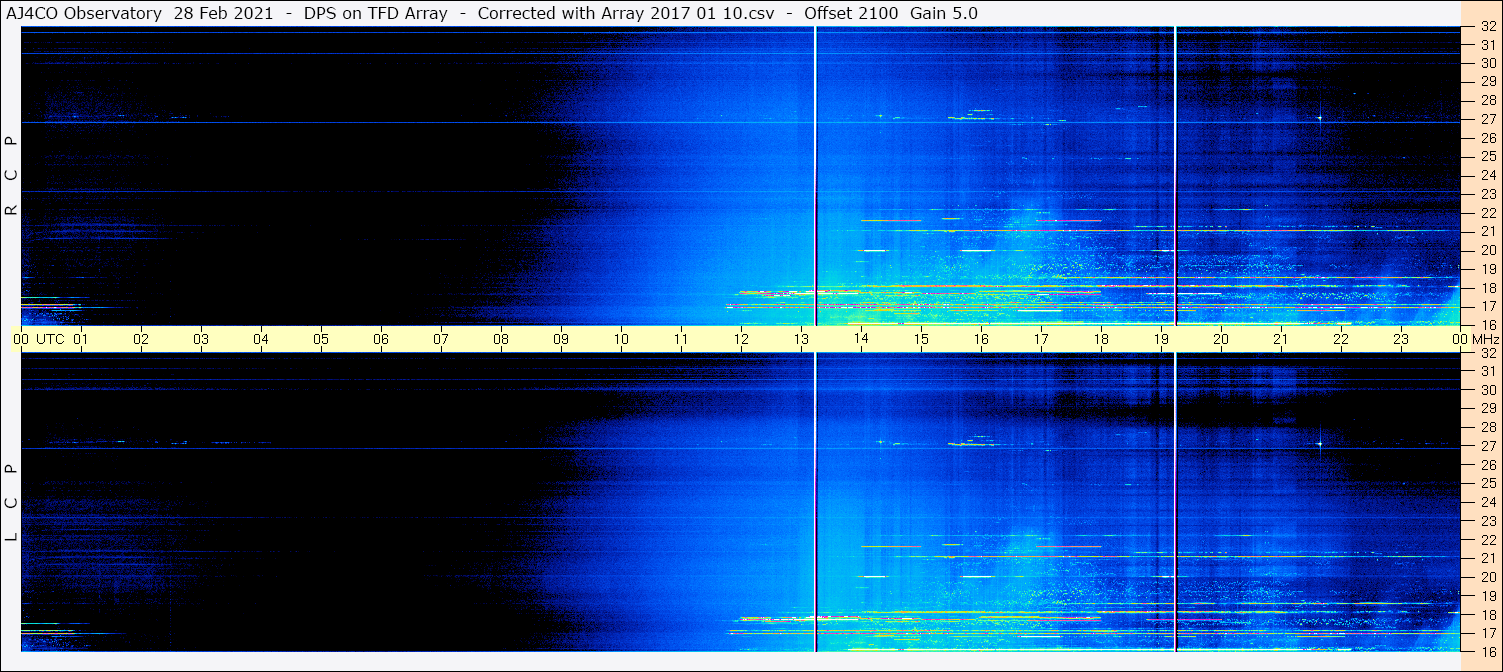This screenshot has height=672, width=1503.
Task: Click the R C P polarization label
Action: tap(12, 176)
